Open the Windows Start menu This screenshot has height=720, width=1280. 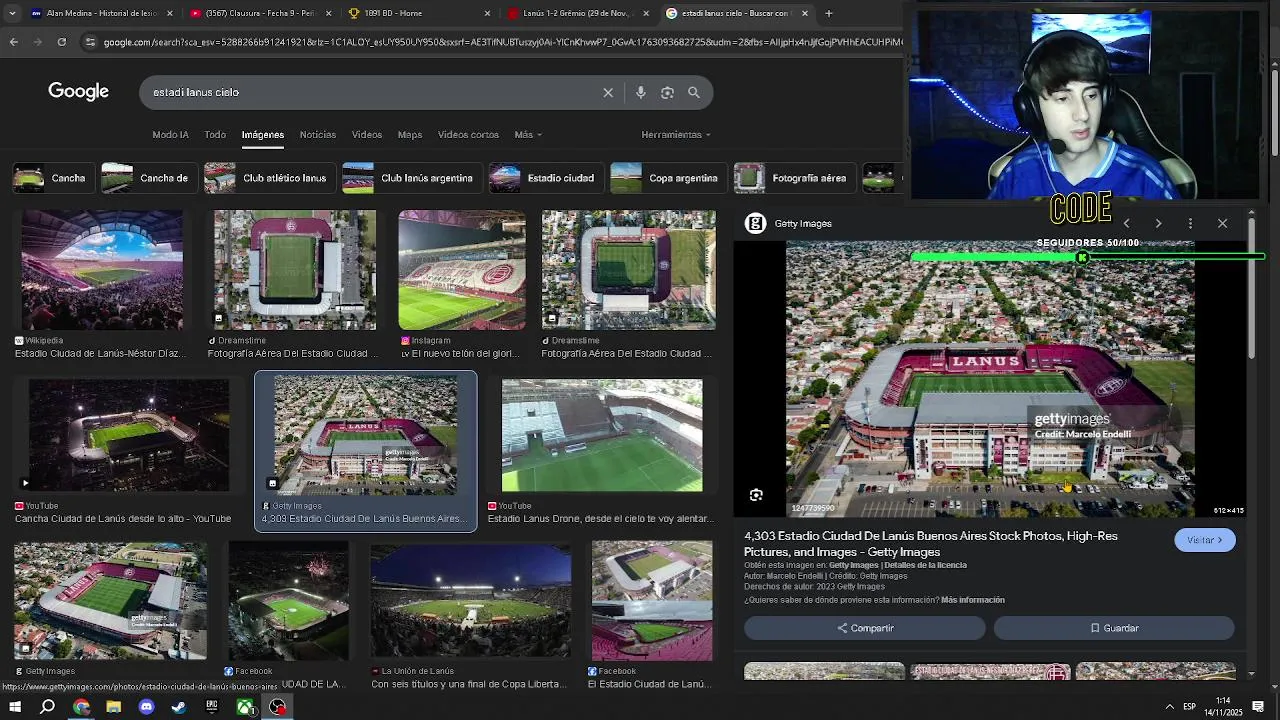[15, 707]
